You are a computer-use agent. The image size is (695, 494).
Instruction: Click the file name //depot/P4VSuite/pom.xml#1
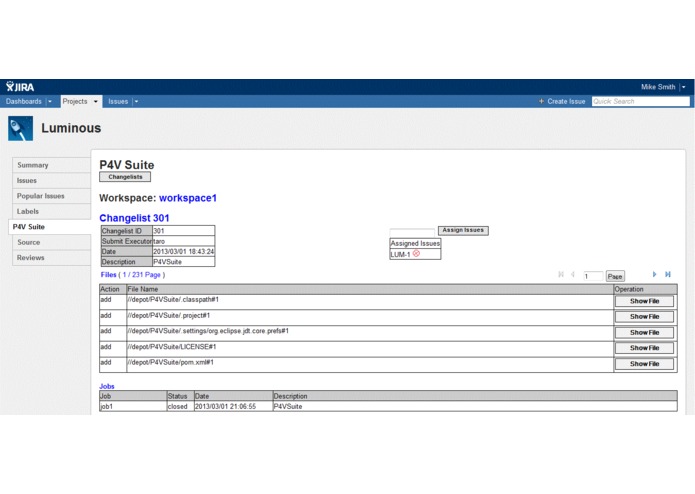click(x=170, y=362)
